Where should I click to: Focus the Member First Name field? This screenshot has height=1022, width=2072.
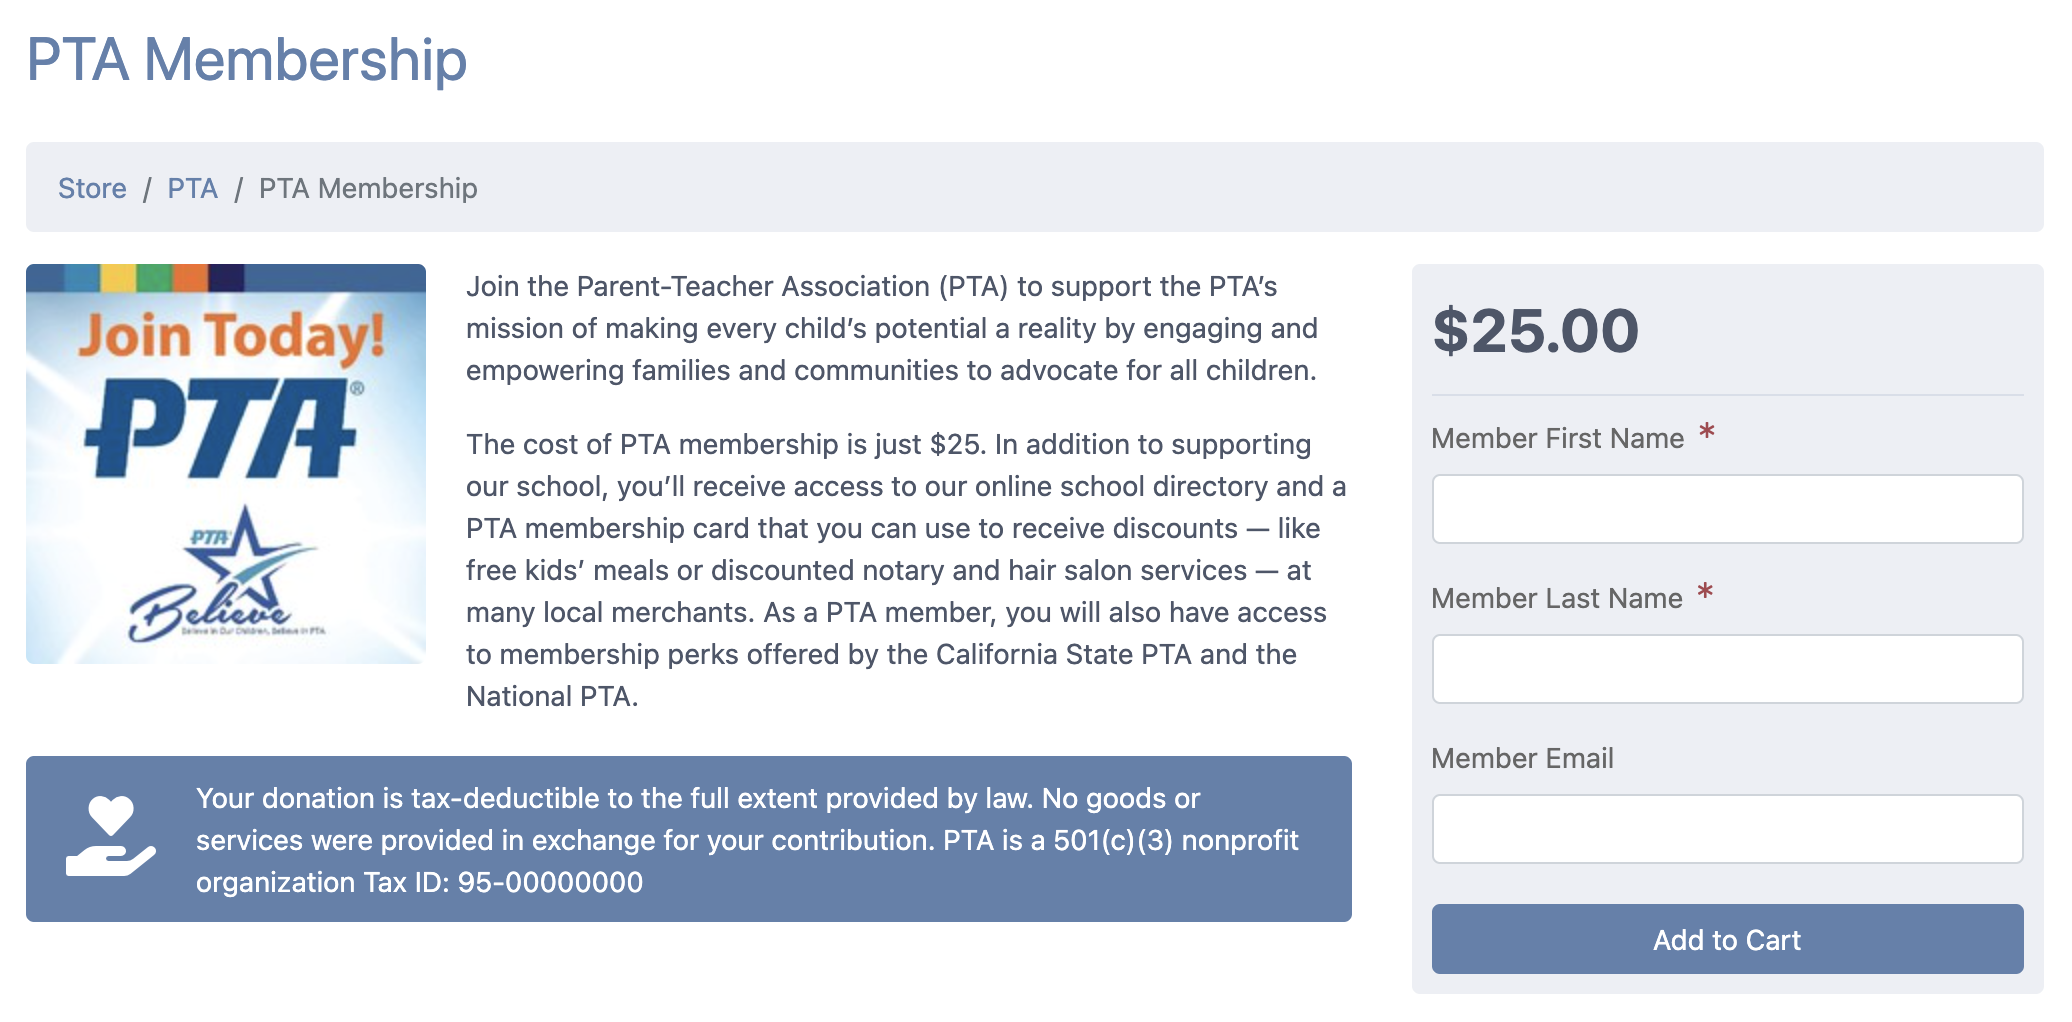point(1727,509)
